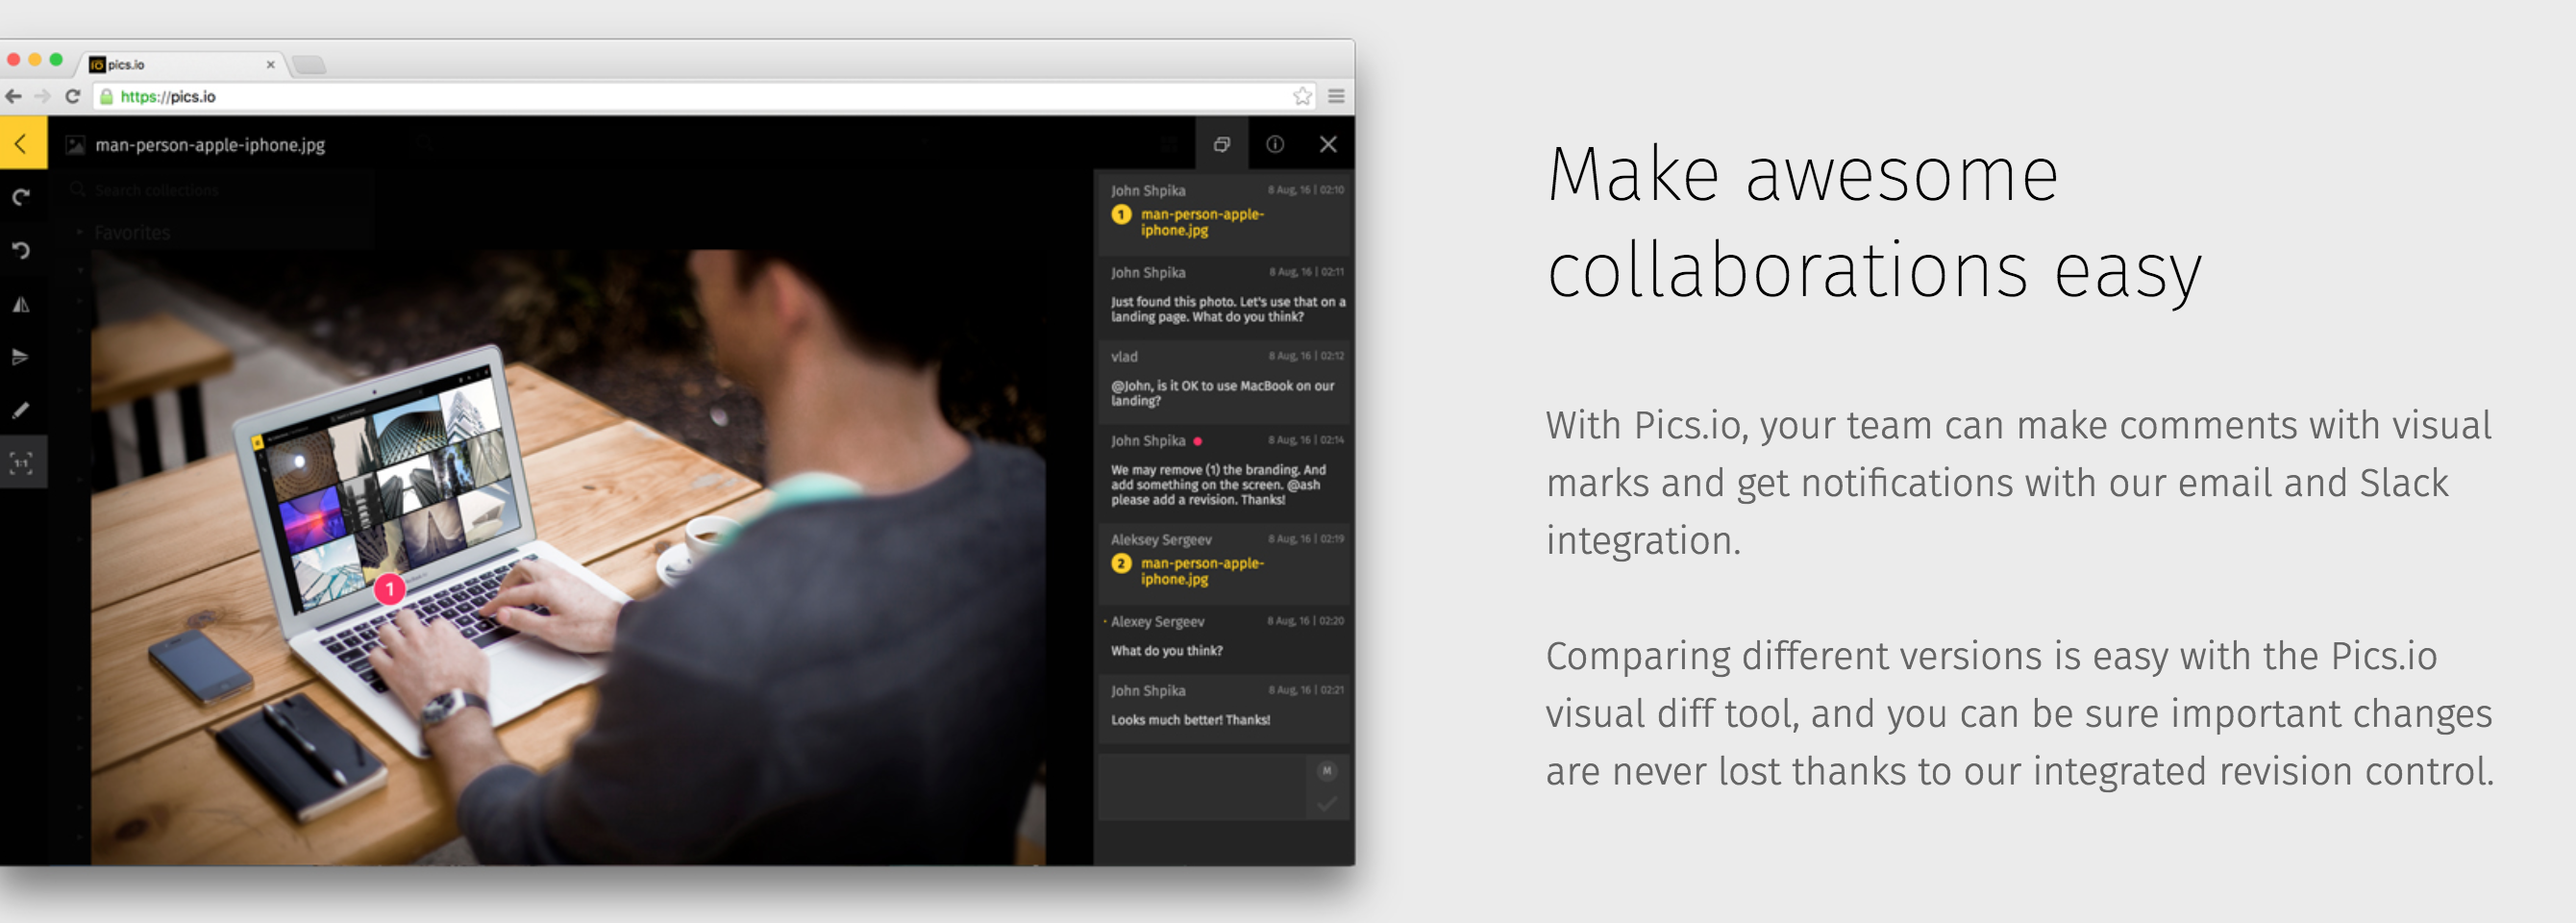Reload the pics.io page
2576x923 pixels.
coord(72,96)
